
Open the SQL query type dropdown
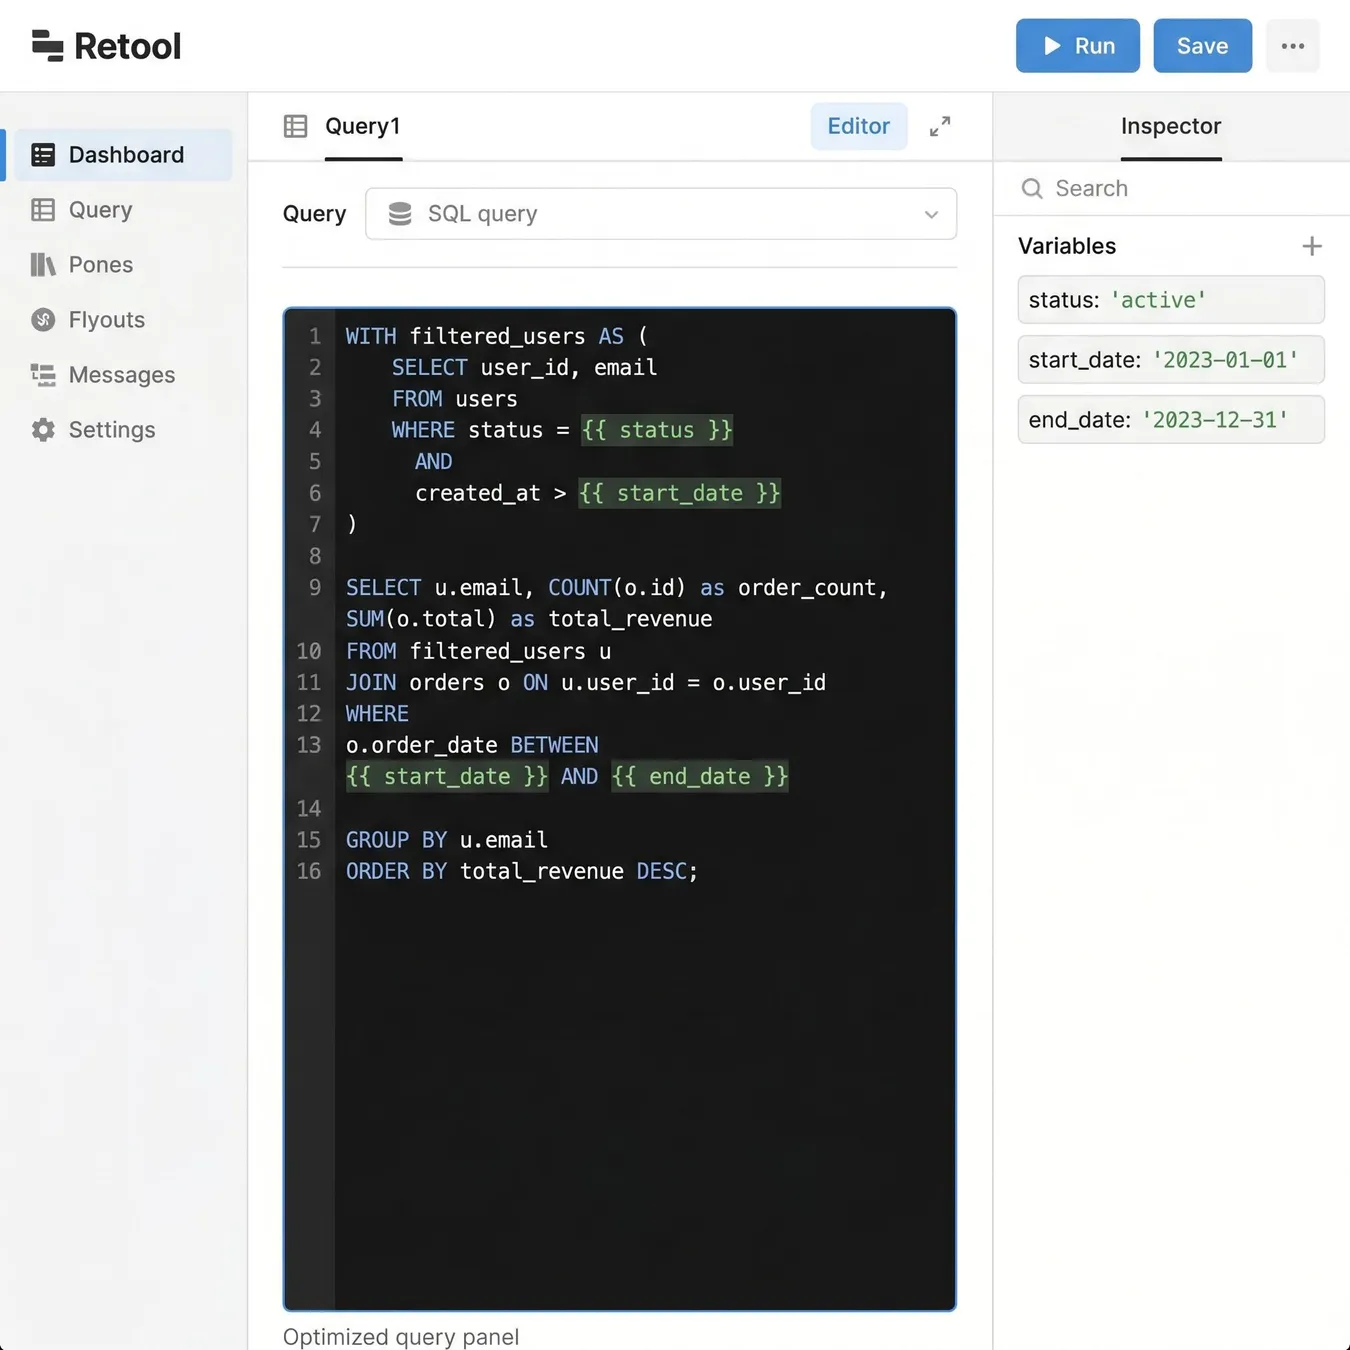pyautogui.click(x=661, y=214)
